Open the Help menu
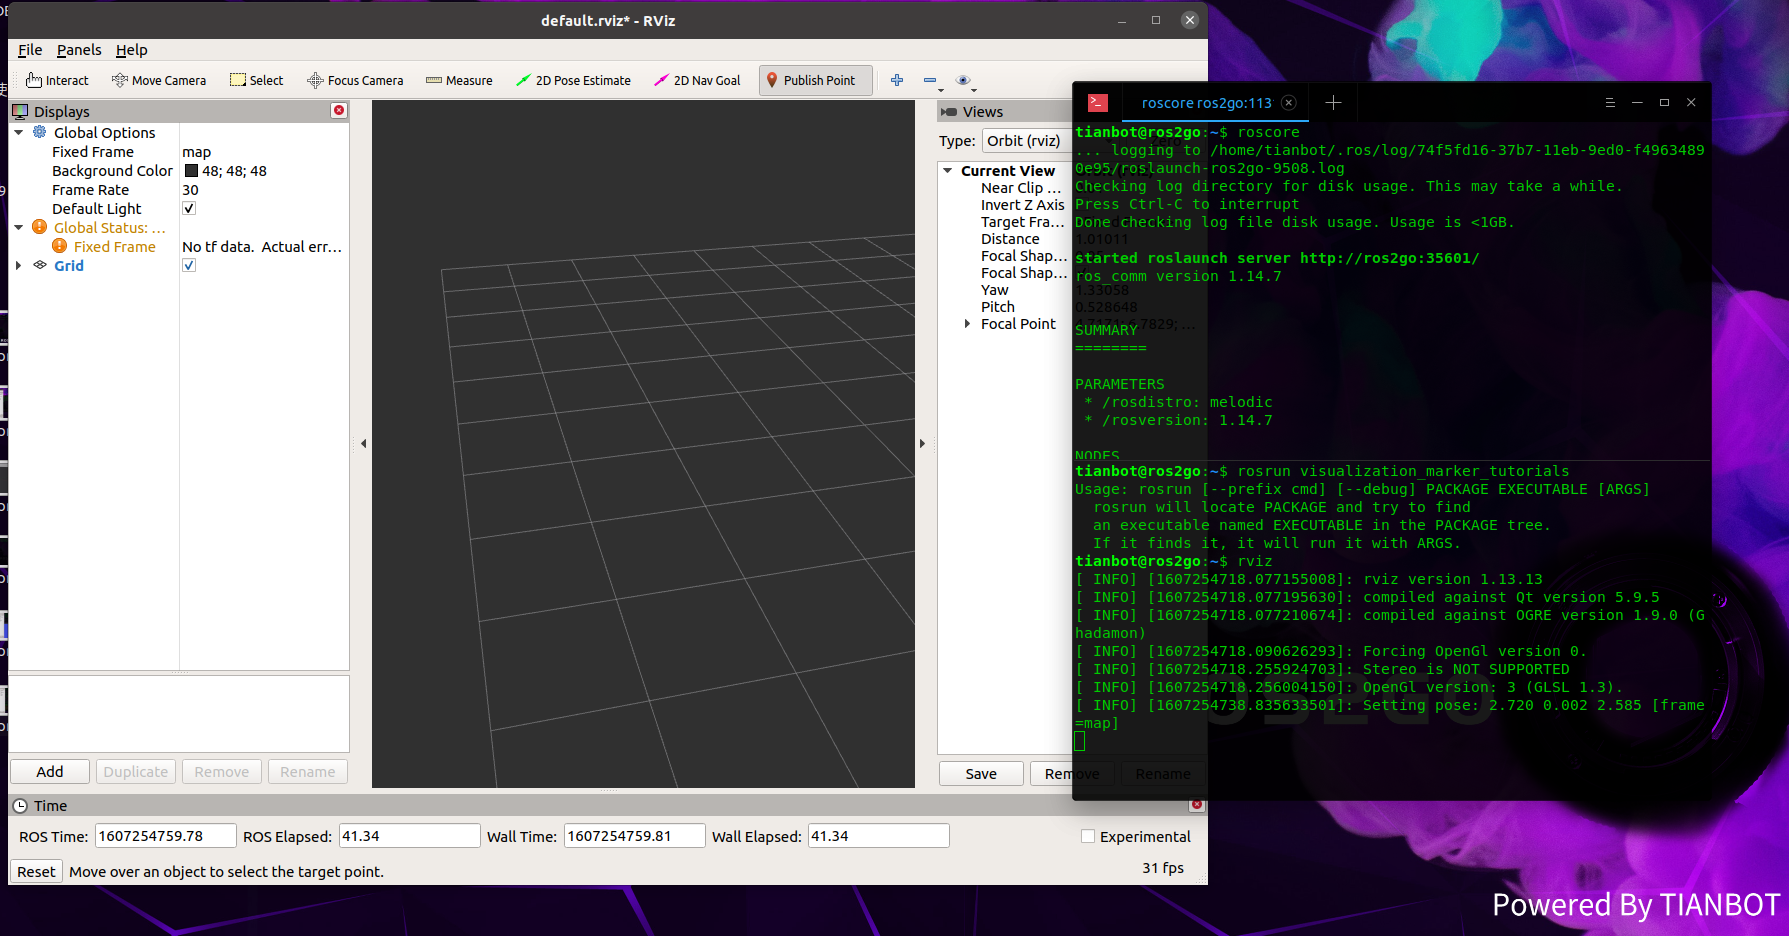Image resolution: width=1789 pixels, height=936 pixels. pos(131,49)
